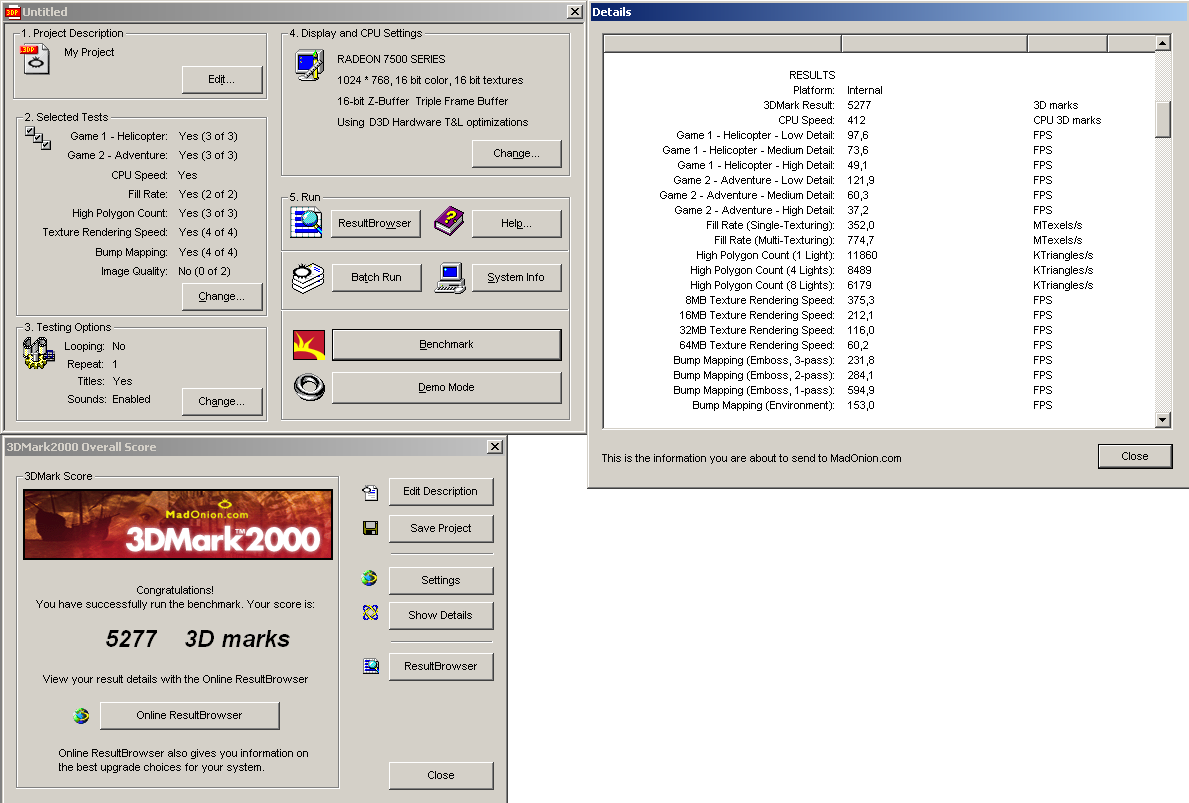
Task: Open Edit for Project Description
Action: click(222, 80)
